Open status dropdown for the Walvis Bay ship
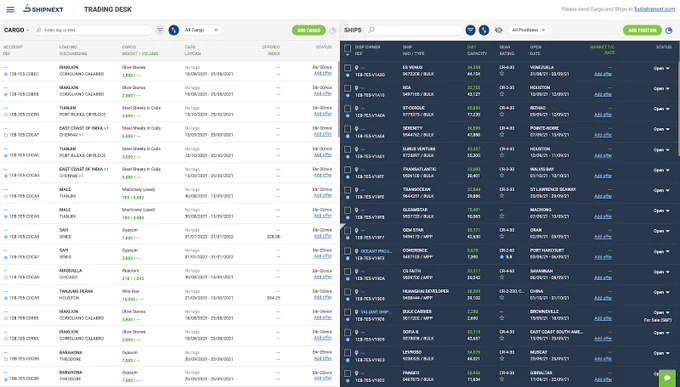This screenshot has width=680, height=387. pos(661,170)
